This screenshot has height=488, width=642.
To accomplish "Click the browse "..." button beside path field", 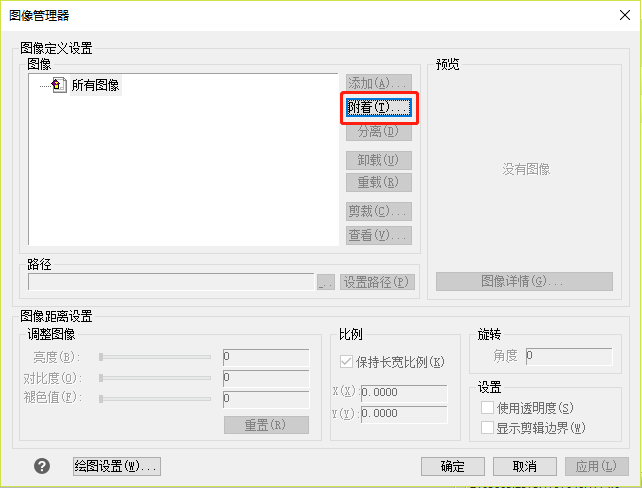I will [x=326, y=282].
